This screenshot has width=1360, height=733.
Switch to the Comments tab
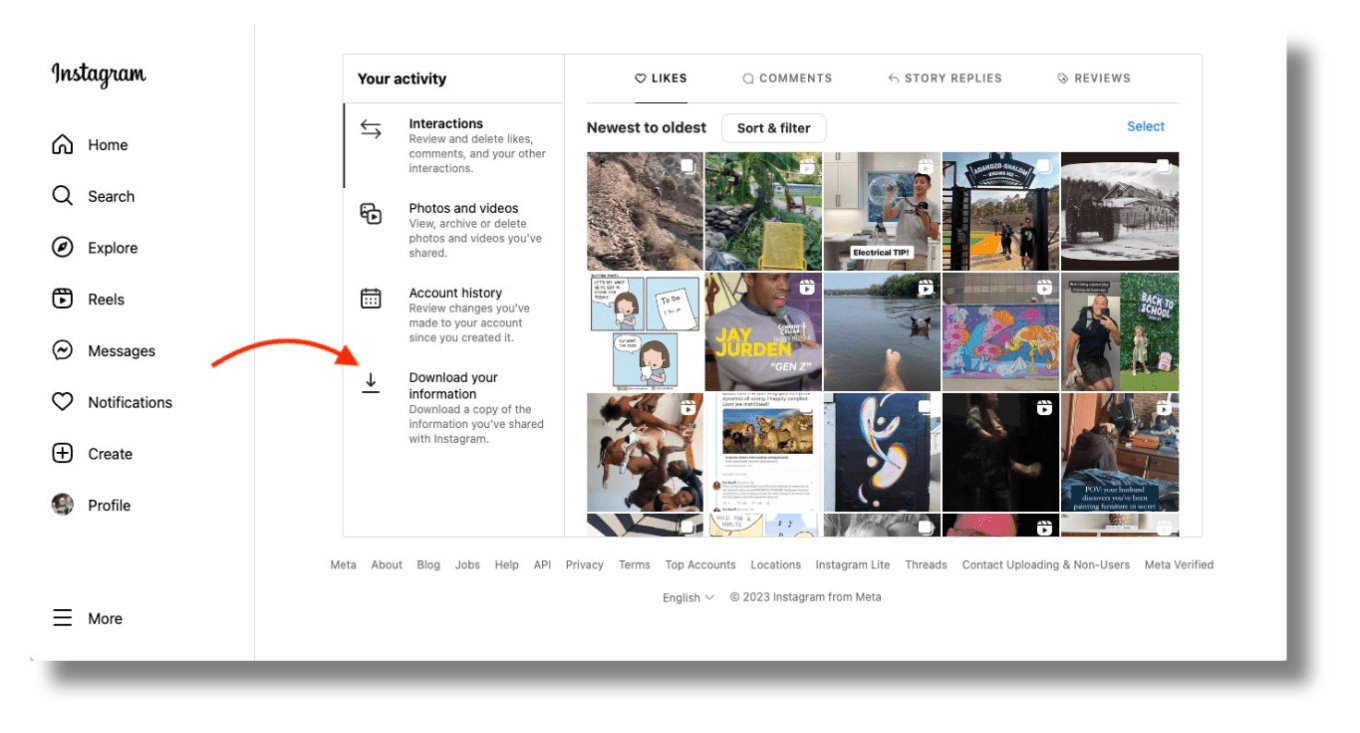click(787, 78)
